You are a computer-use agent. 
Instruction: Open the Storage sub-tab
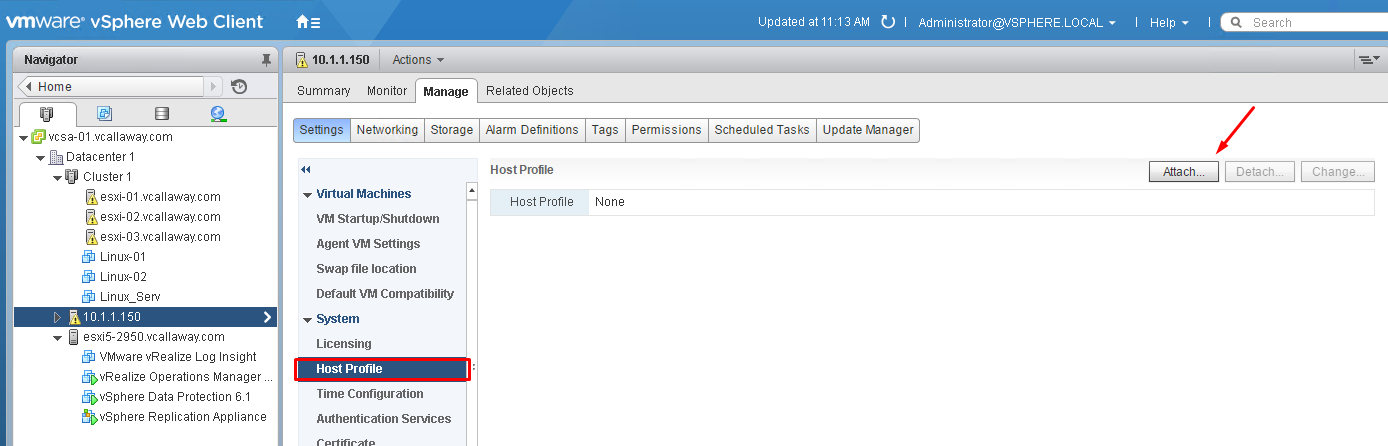coord(452,130)
